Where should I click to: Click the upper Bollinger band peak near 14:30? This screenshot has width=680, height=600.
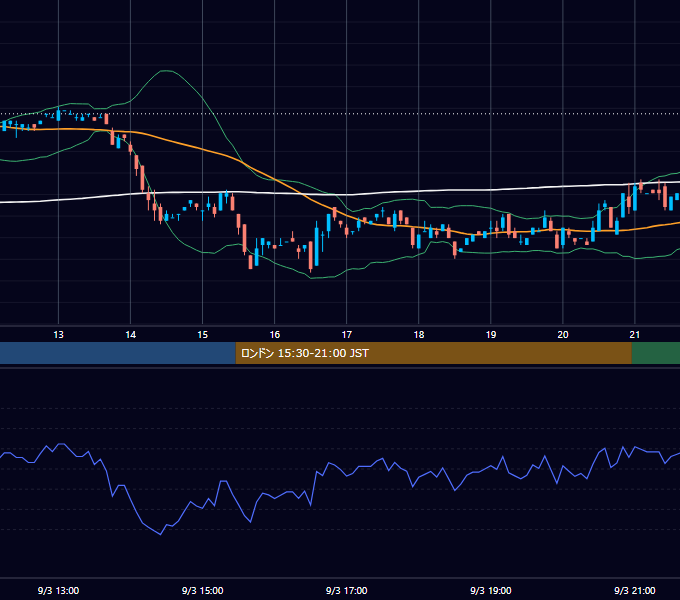pyautogui.click(x=167, y=71)
